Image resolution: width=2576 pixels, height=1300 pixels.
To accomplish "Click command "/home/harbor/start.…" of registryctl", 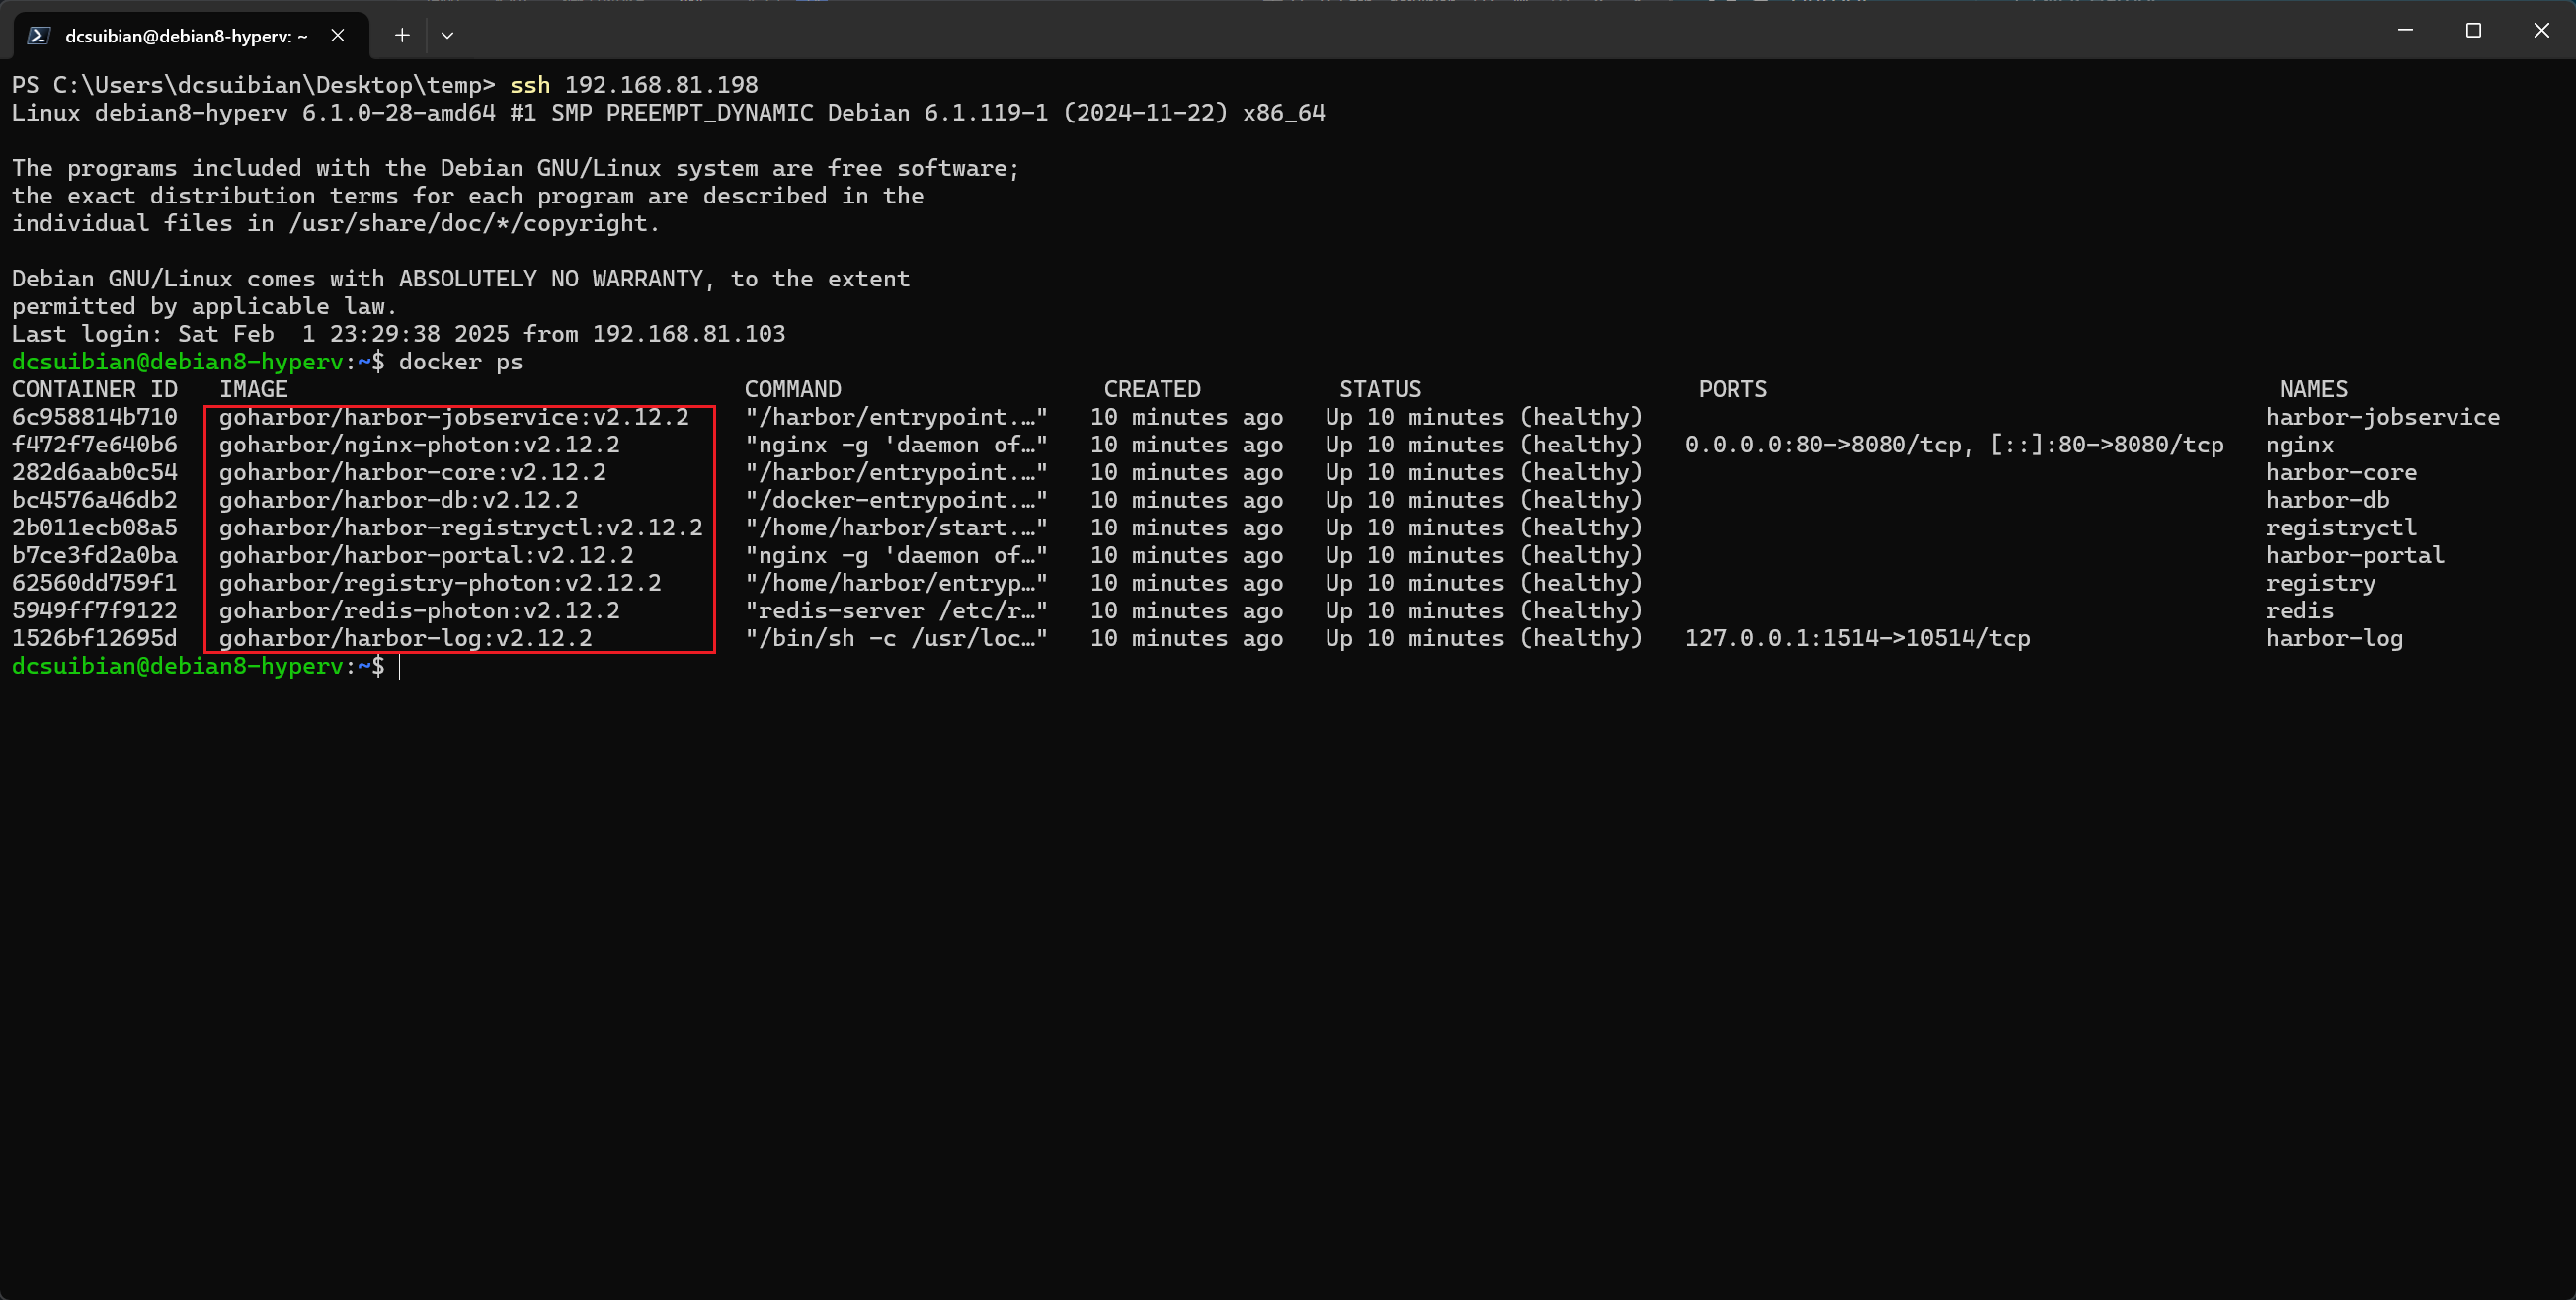I will [896, 528].
